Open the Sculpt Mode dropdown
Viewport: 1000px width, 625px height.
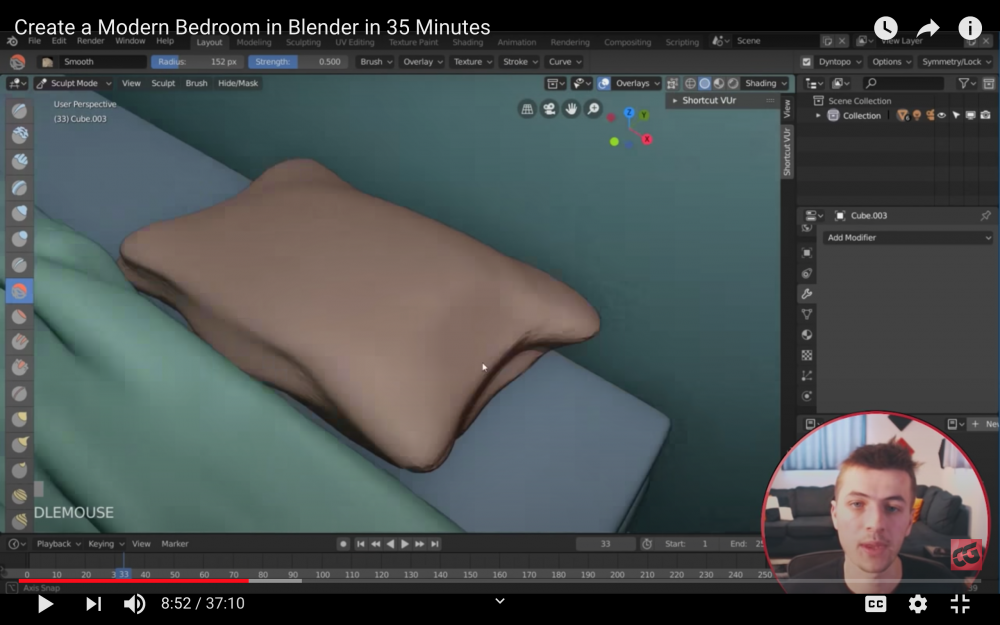pos(73,84)
